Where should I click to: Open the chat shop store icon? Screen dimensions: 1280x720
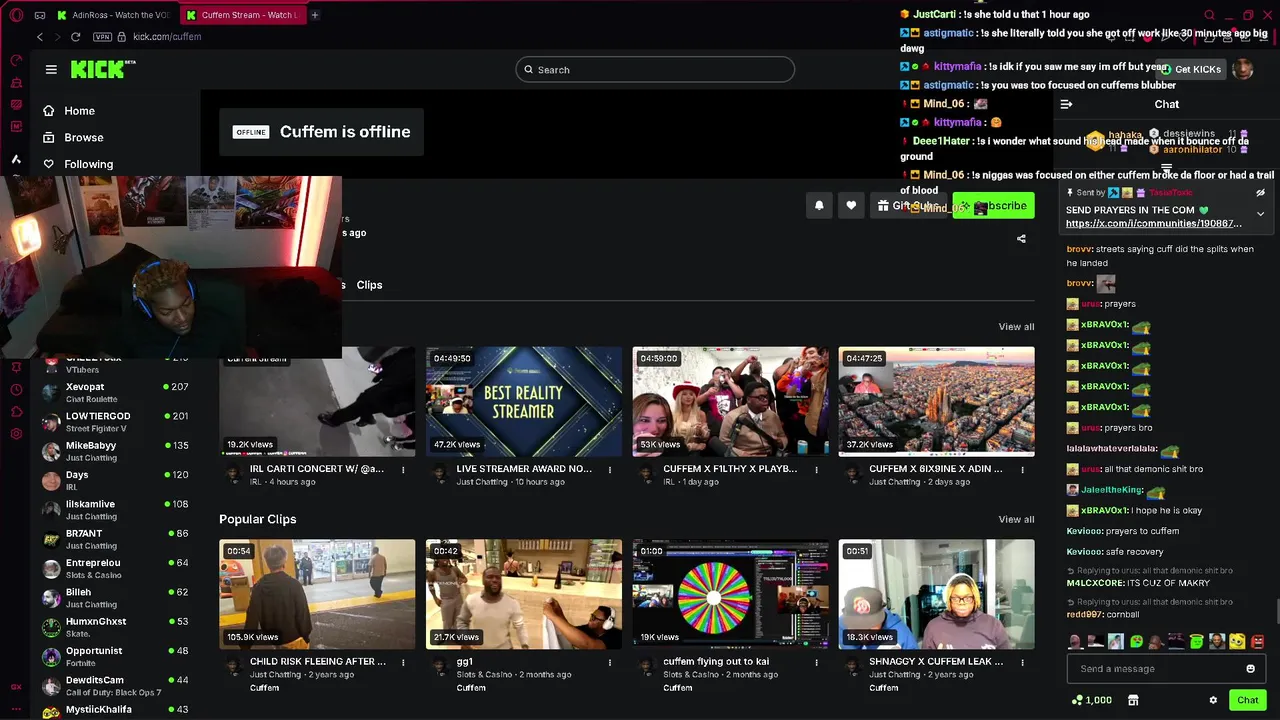point(1133,700)
